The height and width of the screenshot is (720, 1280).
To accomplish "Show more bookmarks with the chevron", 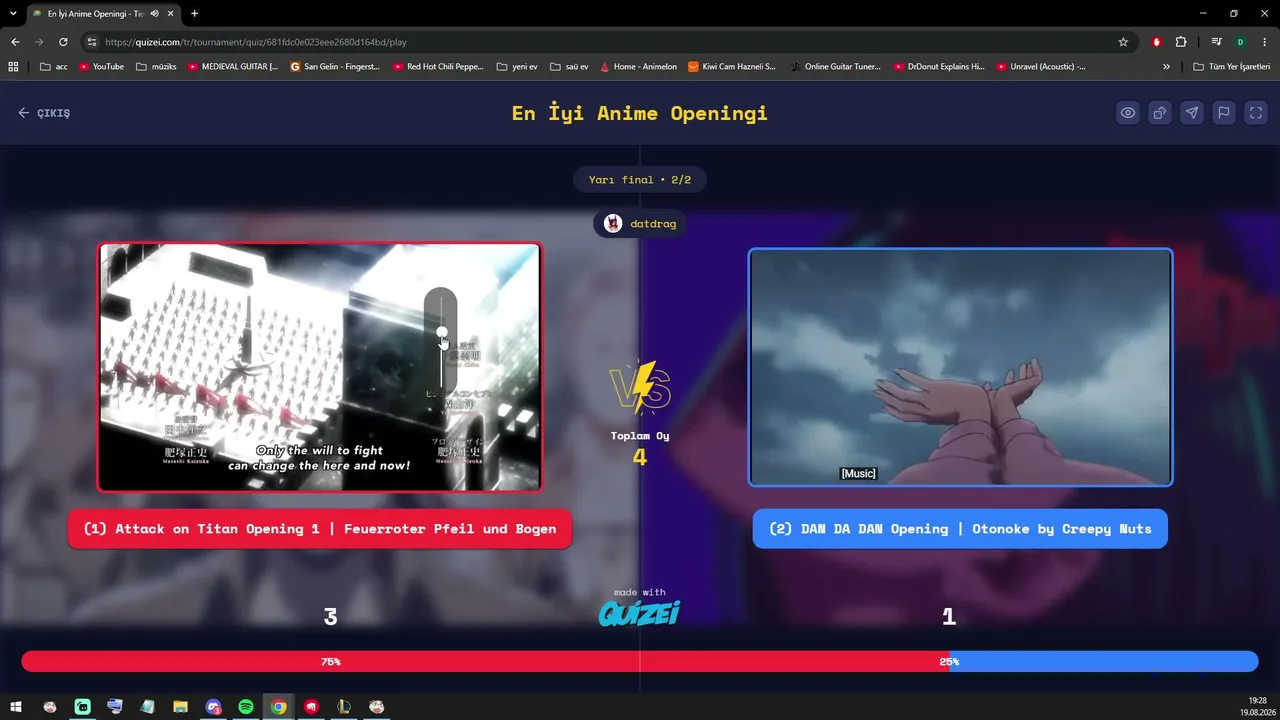I will click(1166, 67).
